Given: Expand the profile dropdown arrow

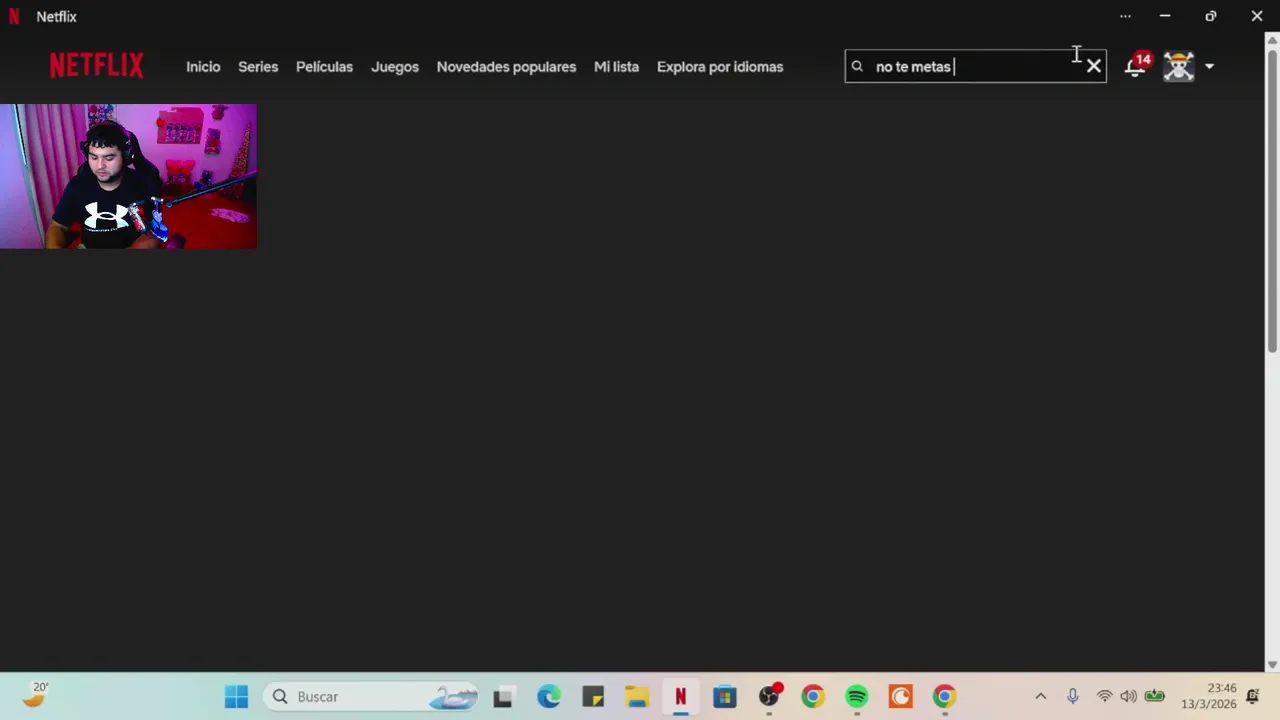Looking at the screenshot, I should (x=1209, y=67).
